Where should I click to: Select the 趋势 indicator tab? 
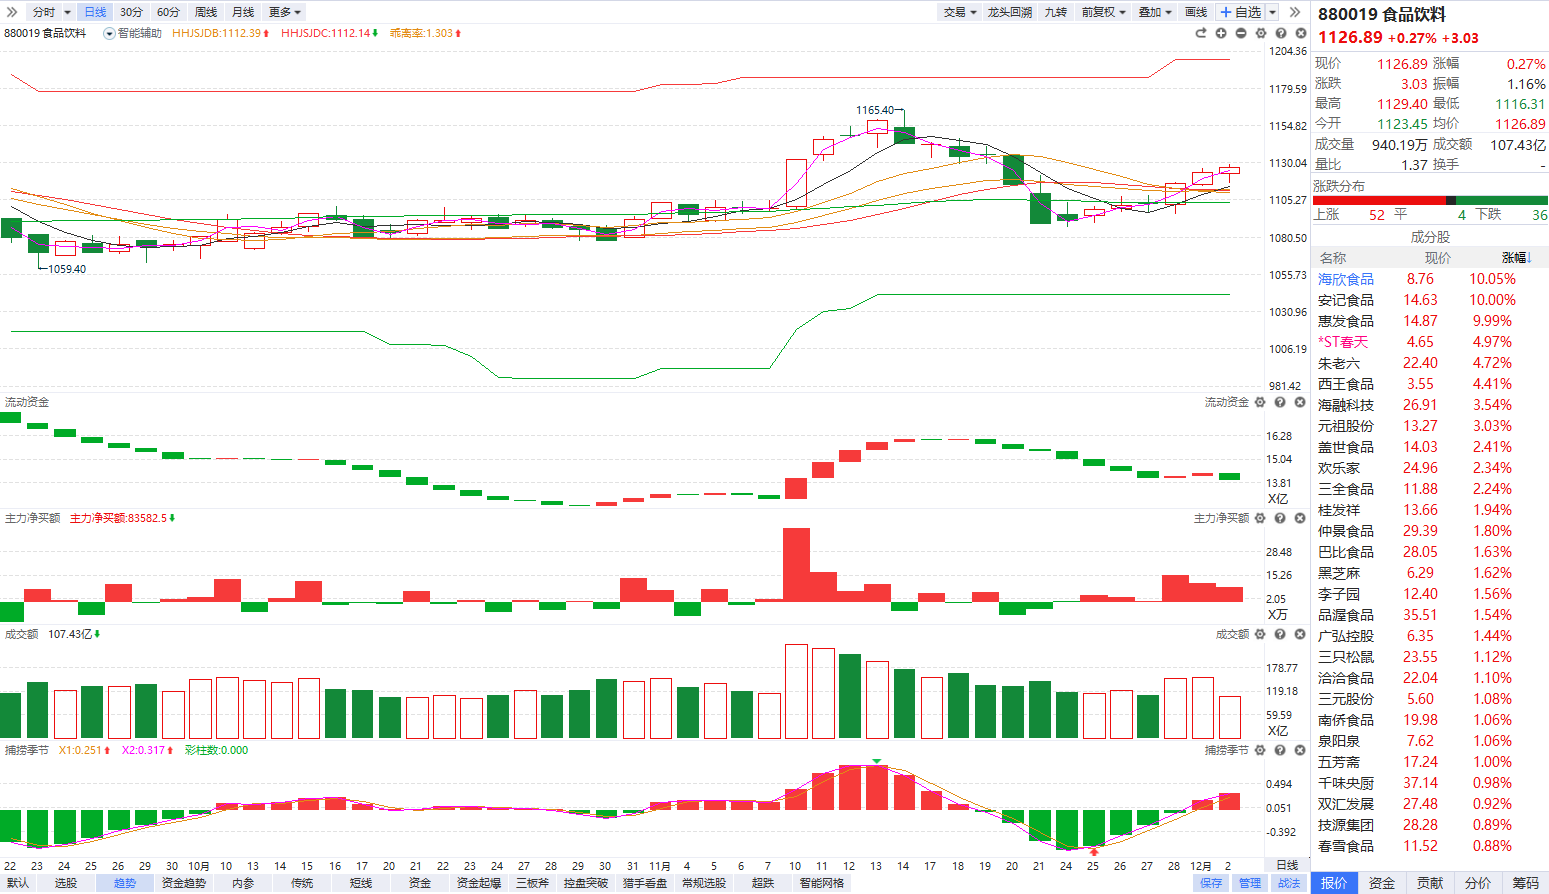click(125, 883)
